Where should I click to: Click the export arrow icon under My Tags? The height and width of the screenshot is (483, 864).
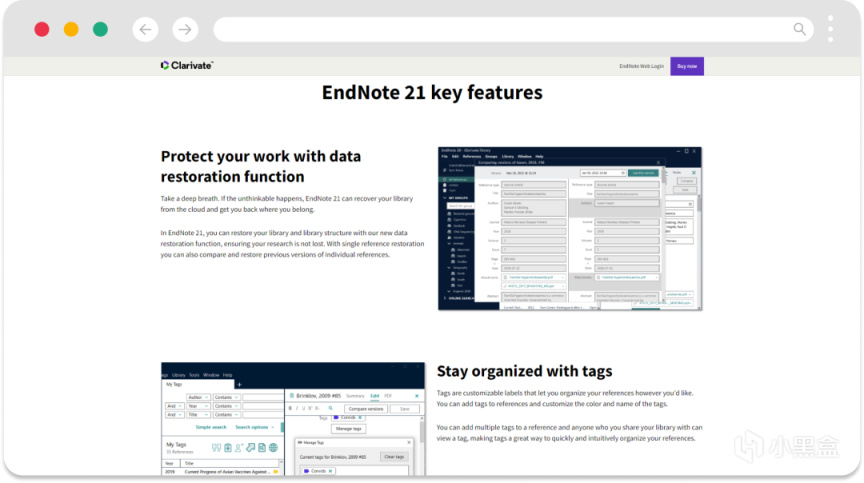click(x=250, y=448)
